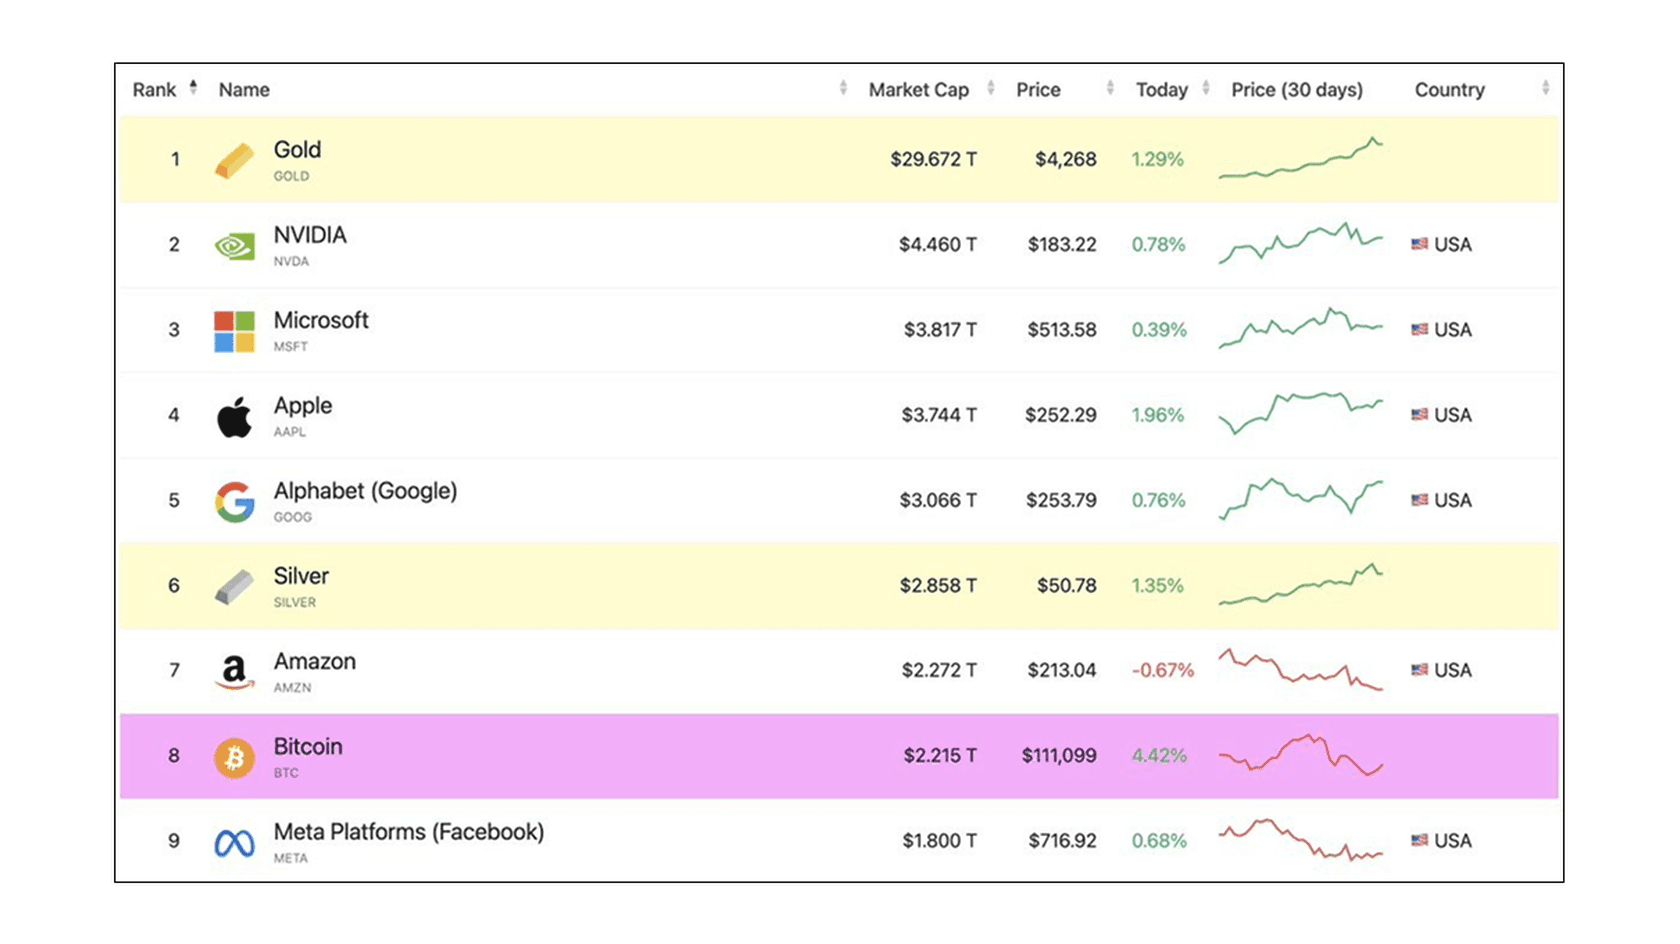Click the Amazon logo icon

[234, 671]
